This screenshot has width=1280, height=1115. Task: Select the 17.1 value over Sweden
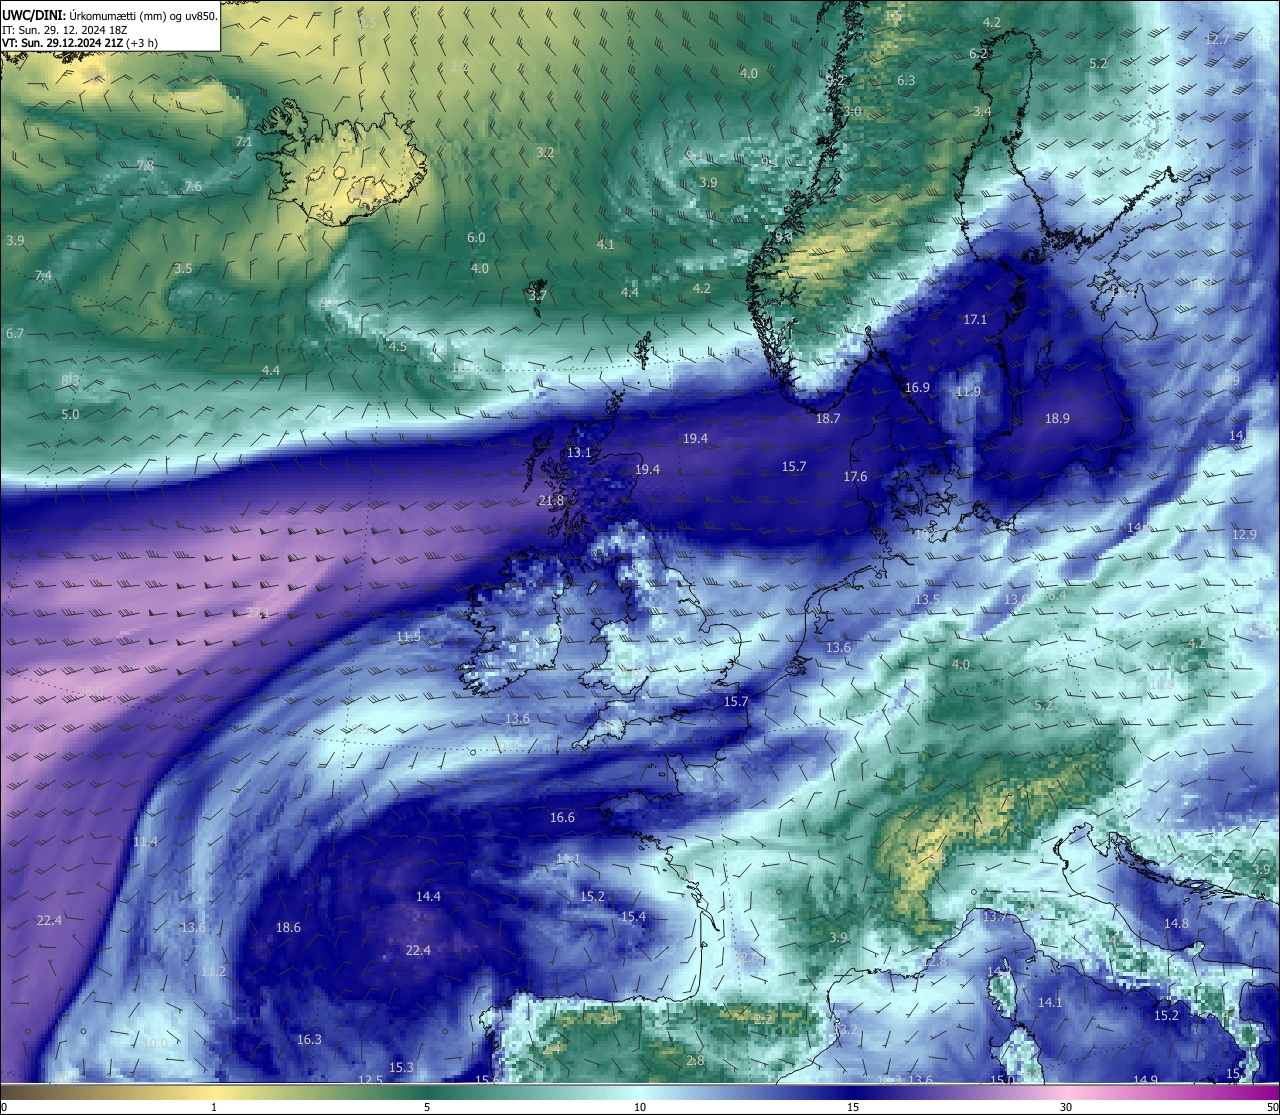pyautogui.click(x=975, y=320)
